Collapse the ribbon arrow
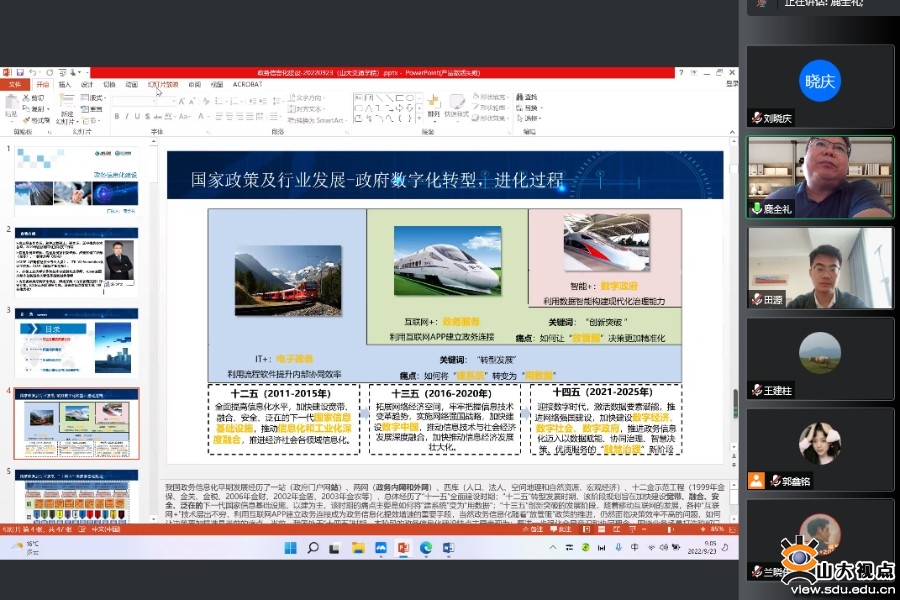 pyautogui.click(x=732, y=132)
